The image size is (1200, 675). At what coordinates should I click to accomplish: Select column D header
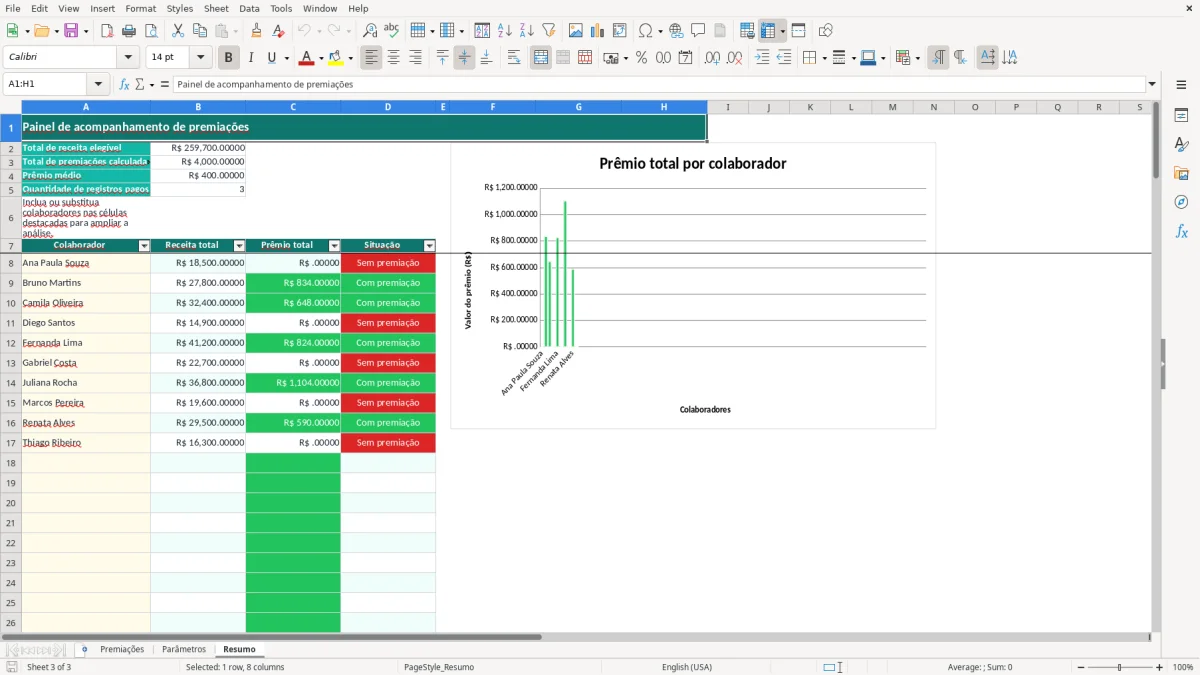[x=388, y=107]
